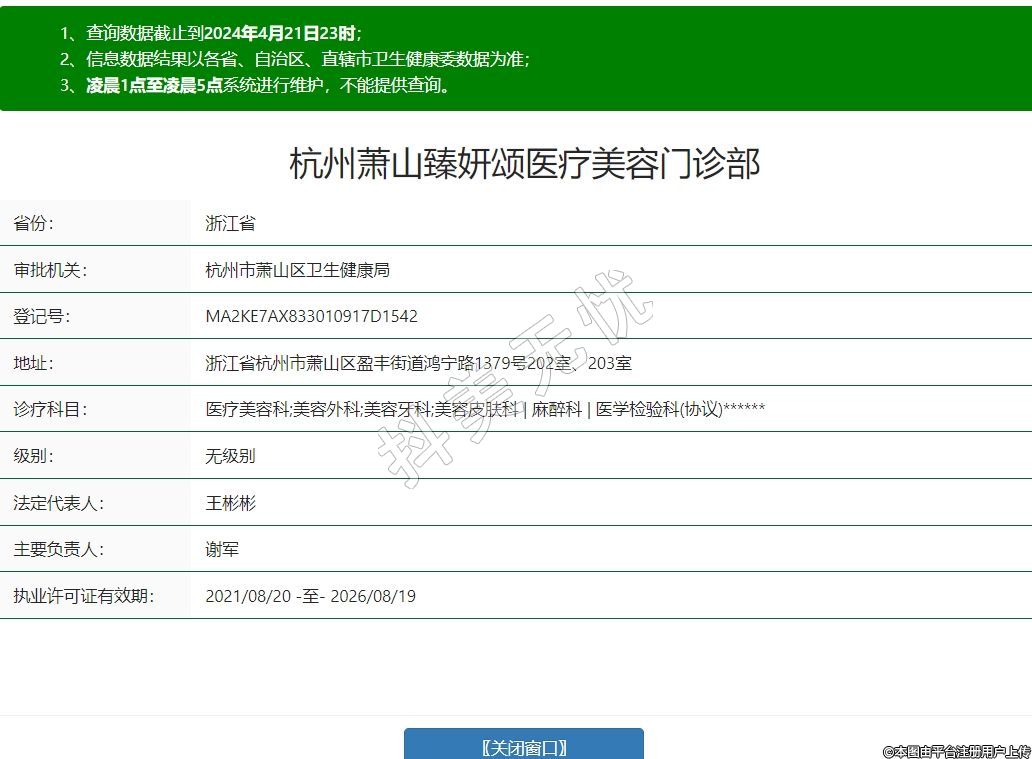Click the clinic name heading 杭州萧山臻妍颂医疗美容门诊部
1032x759 pixels.
(x=524, y=163)
